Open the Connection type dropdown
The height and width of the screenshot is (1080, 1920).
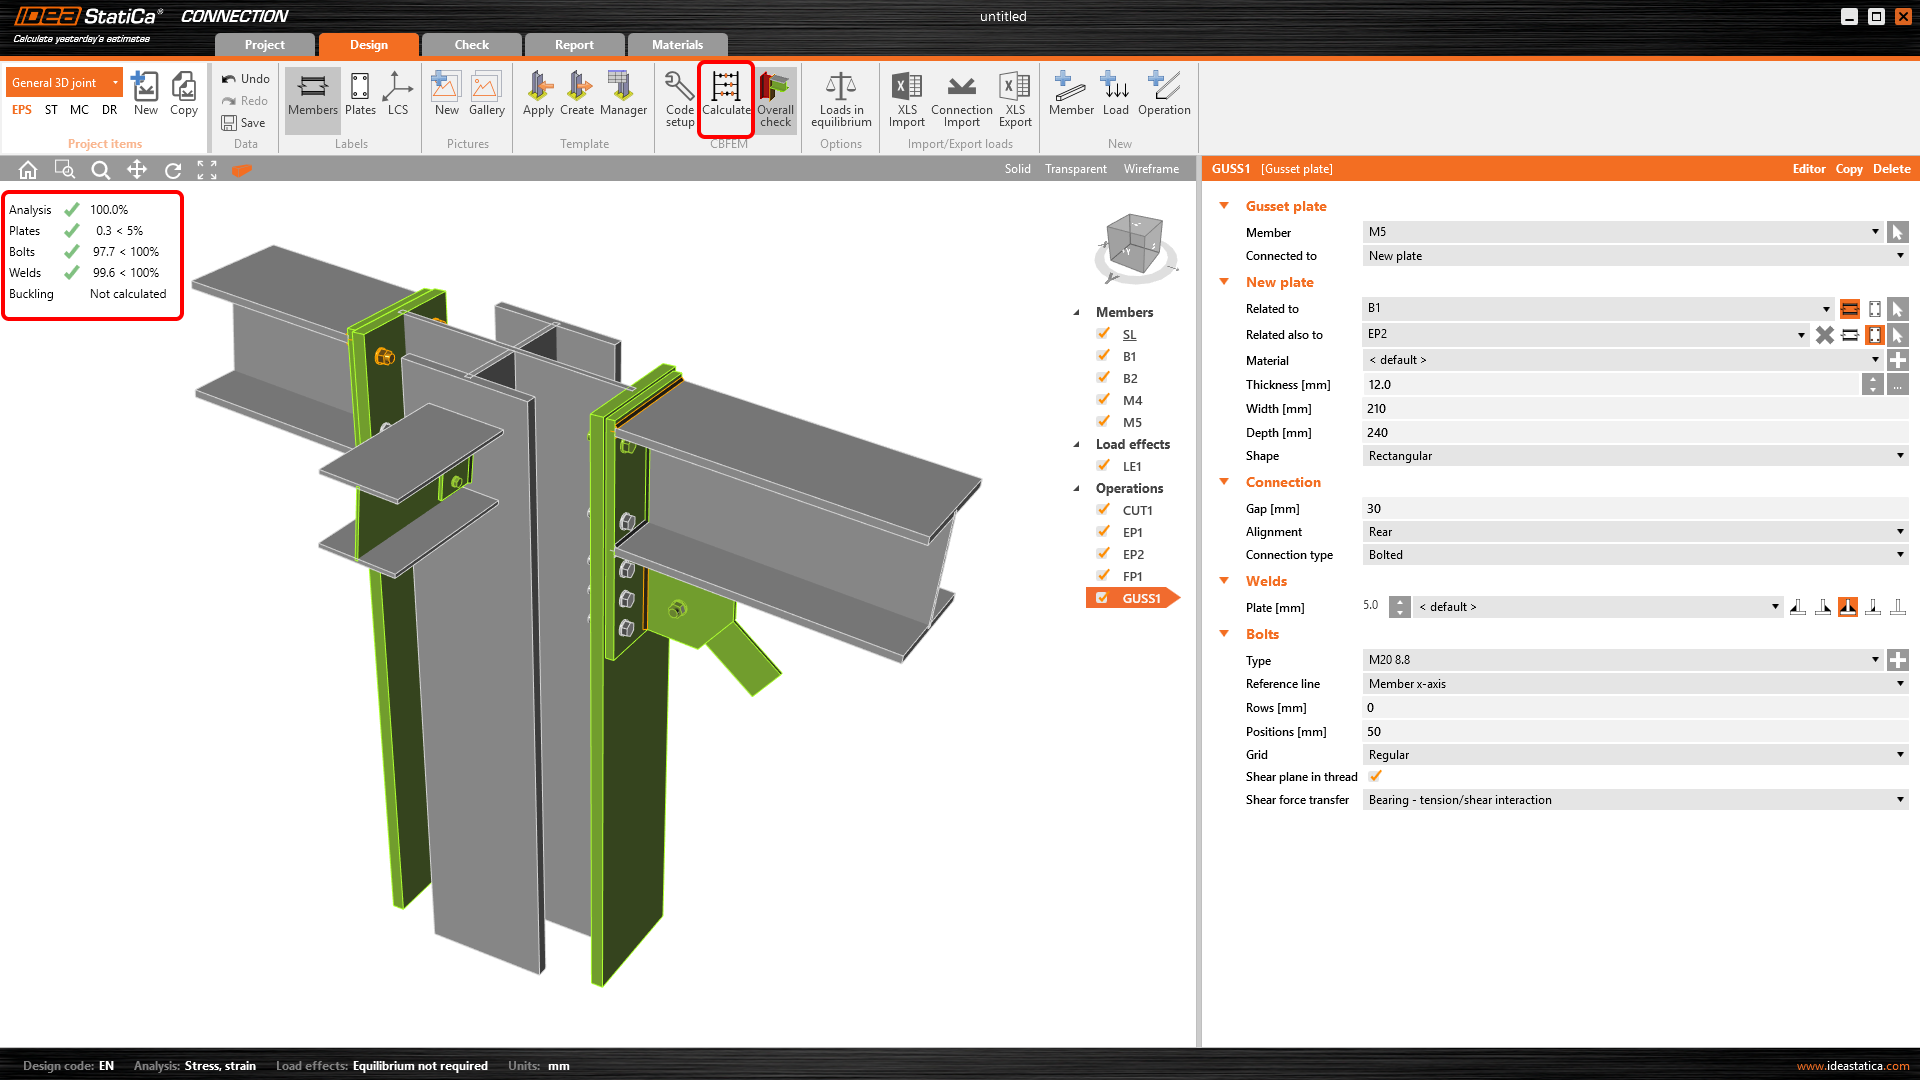[1634, 555]
